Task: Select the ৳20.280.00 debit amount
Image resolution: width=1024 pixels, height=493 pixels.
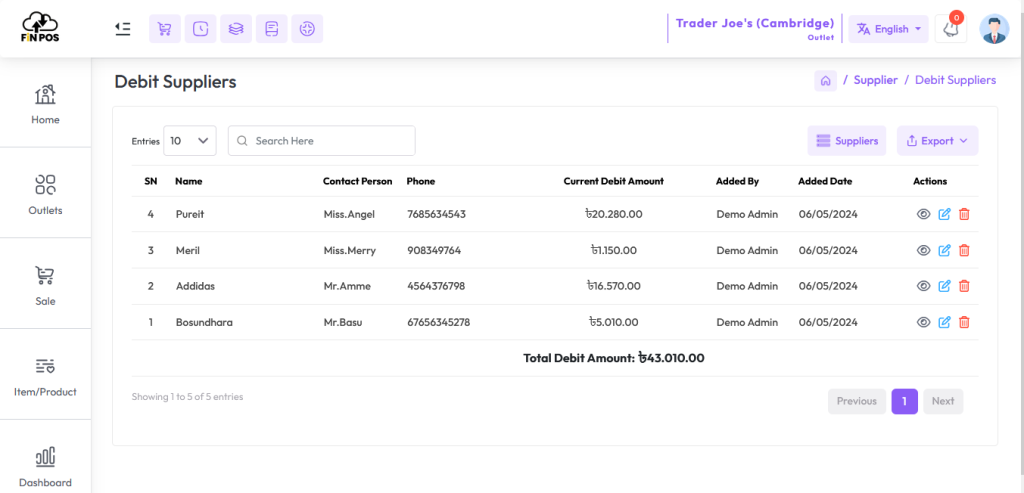Action: pos(613,214)
